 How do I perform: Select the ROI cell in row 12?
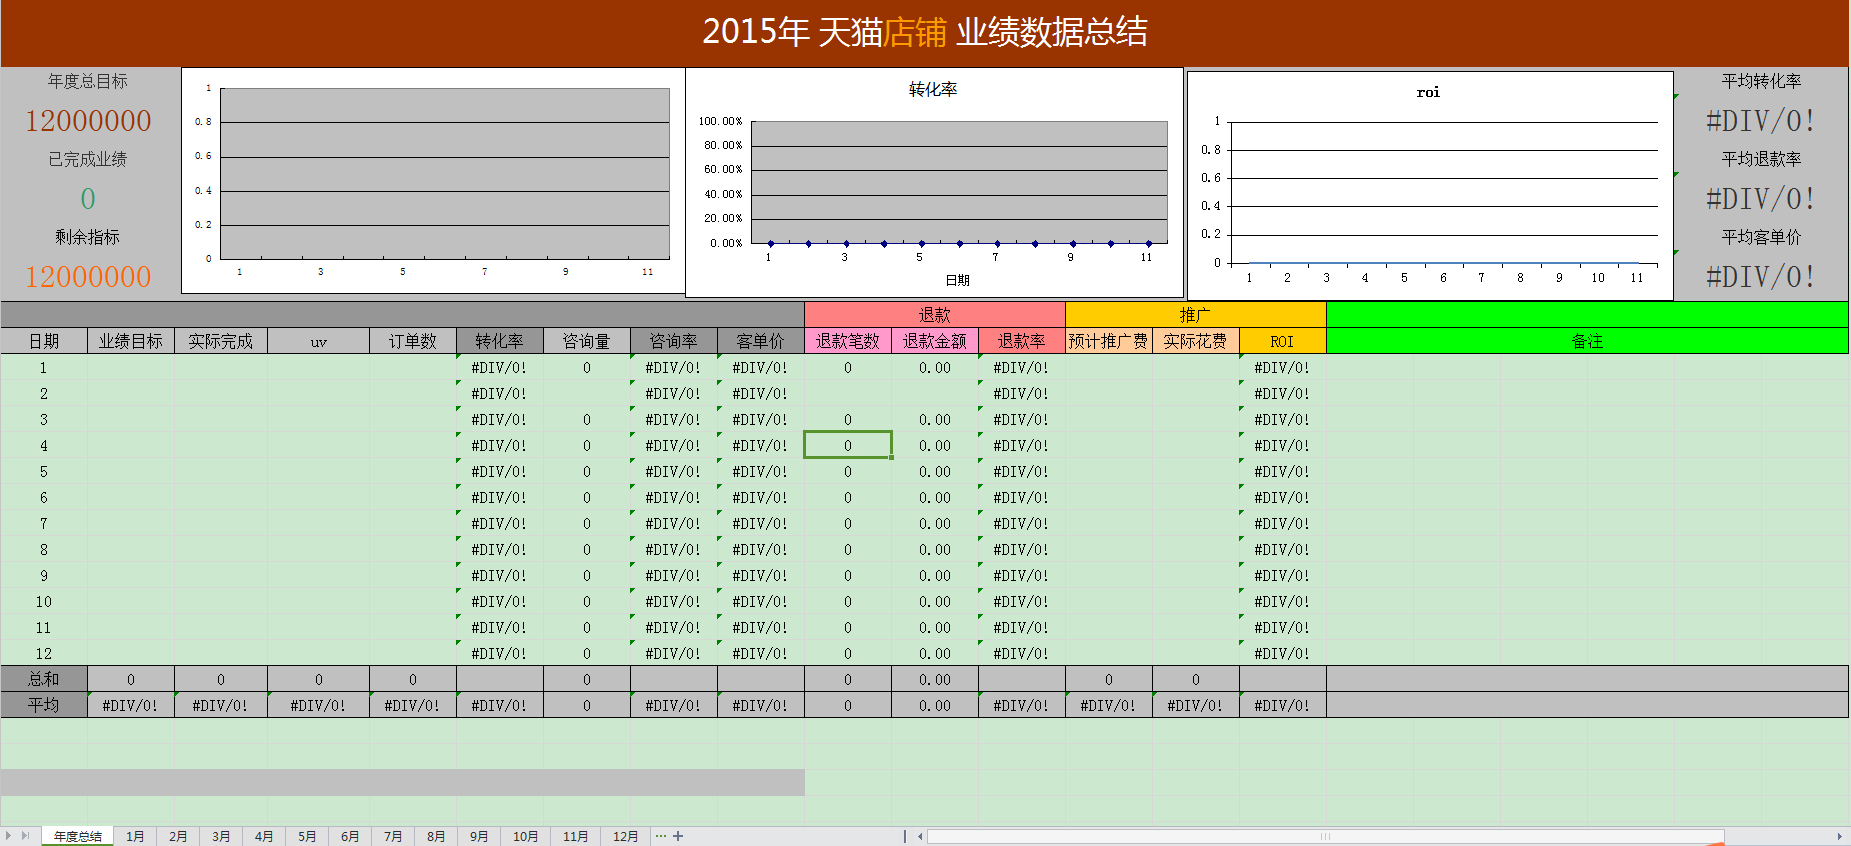coord(1283,653)
